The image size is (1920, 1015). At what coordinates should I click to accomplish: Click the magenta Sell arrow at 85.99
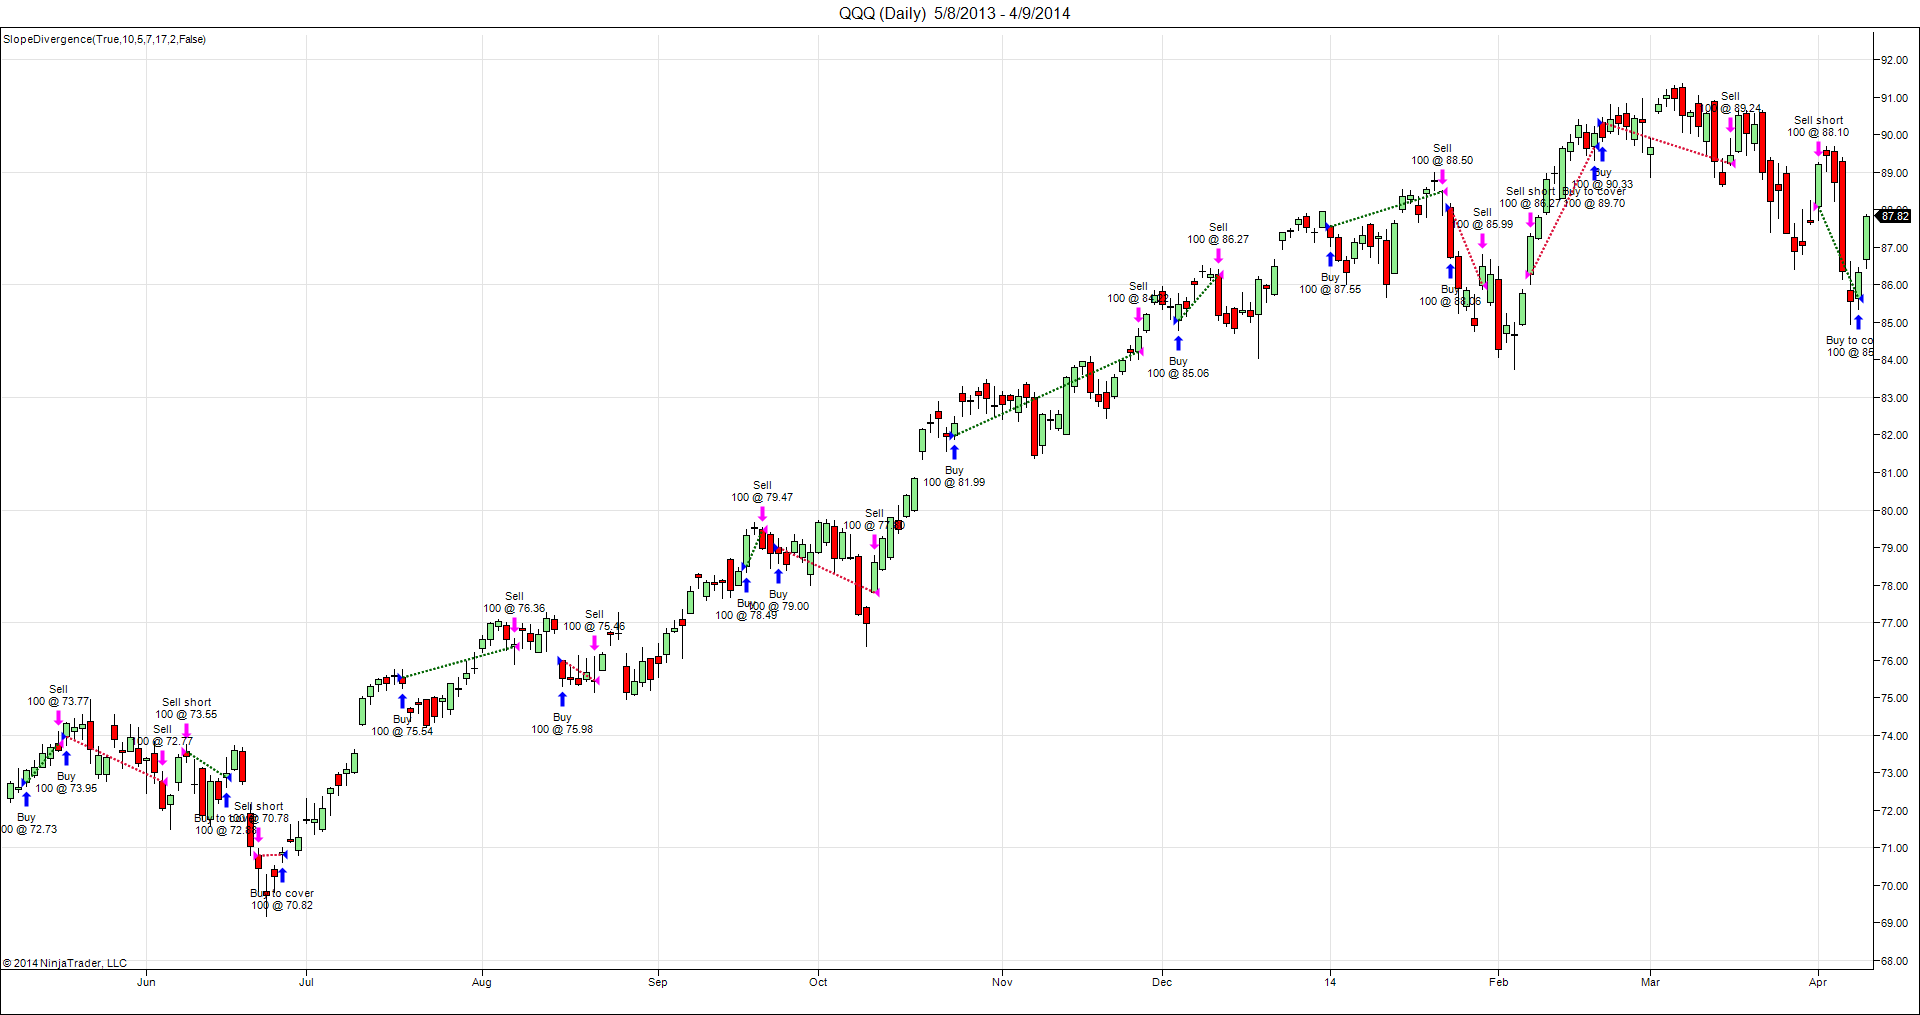1482,241
